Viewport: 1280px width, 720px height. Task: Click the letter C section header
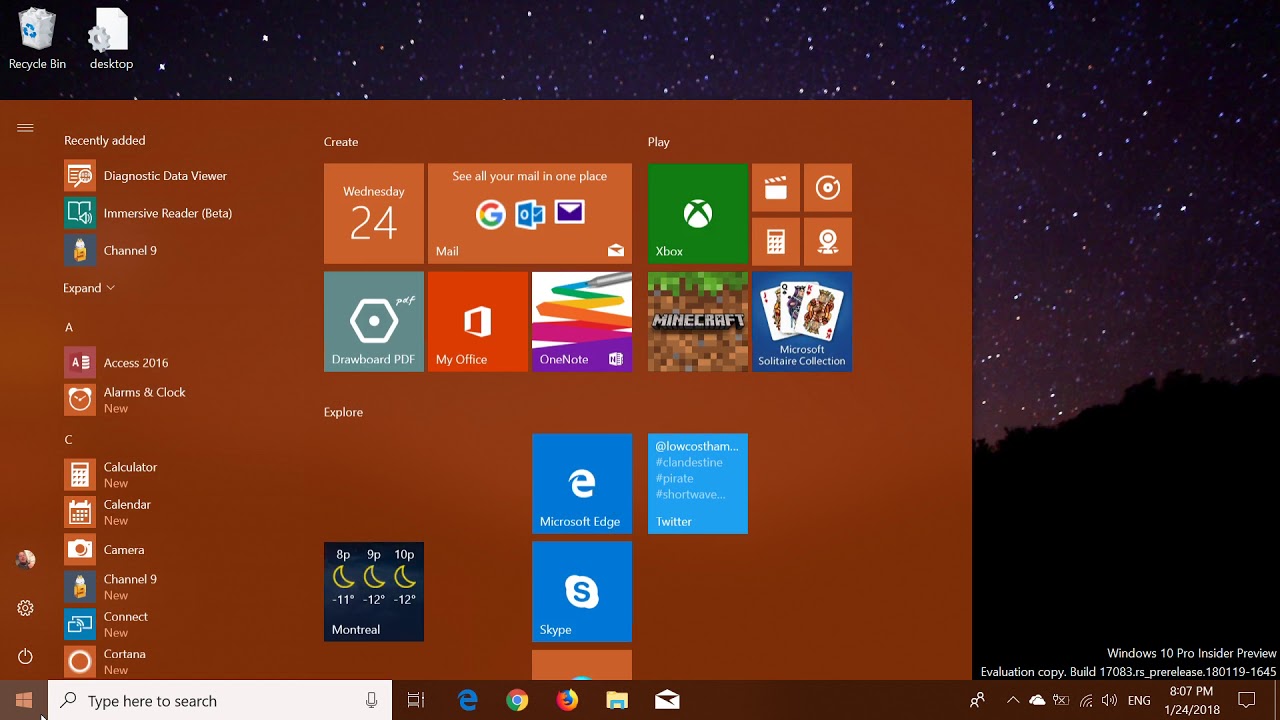69,440
